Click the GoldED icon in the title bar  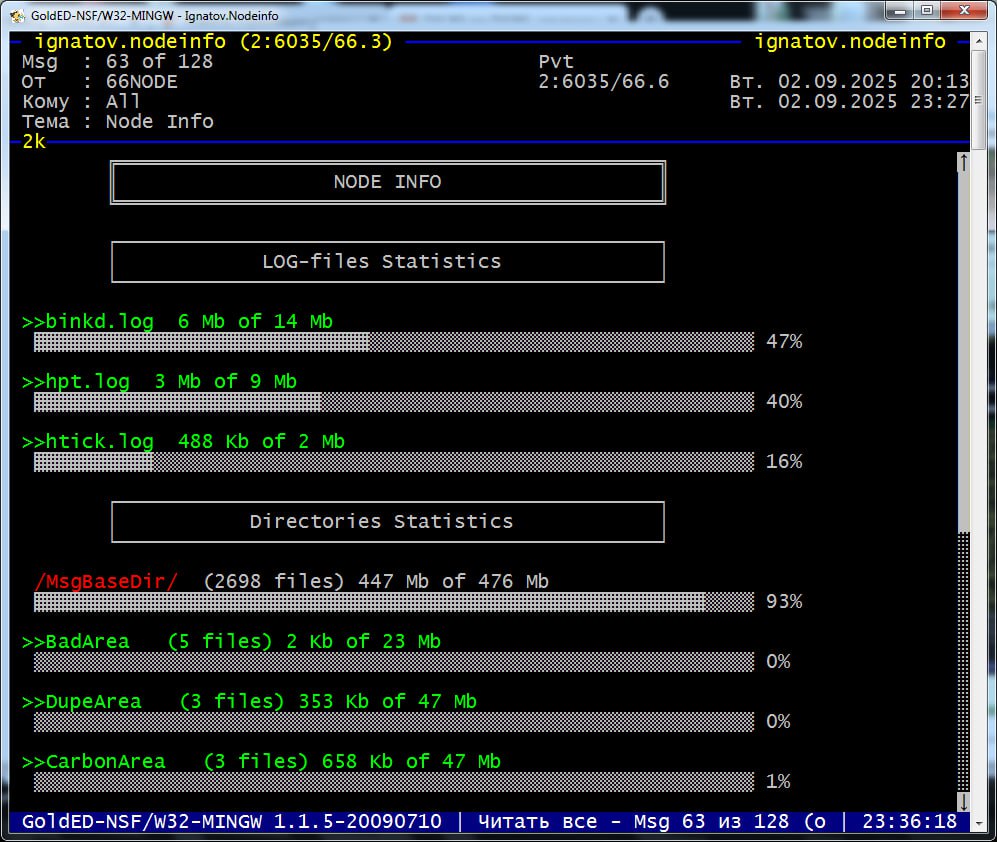[x=17, y=16]
